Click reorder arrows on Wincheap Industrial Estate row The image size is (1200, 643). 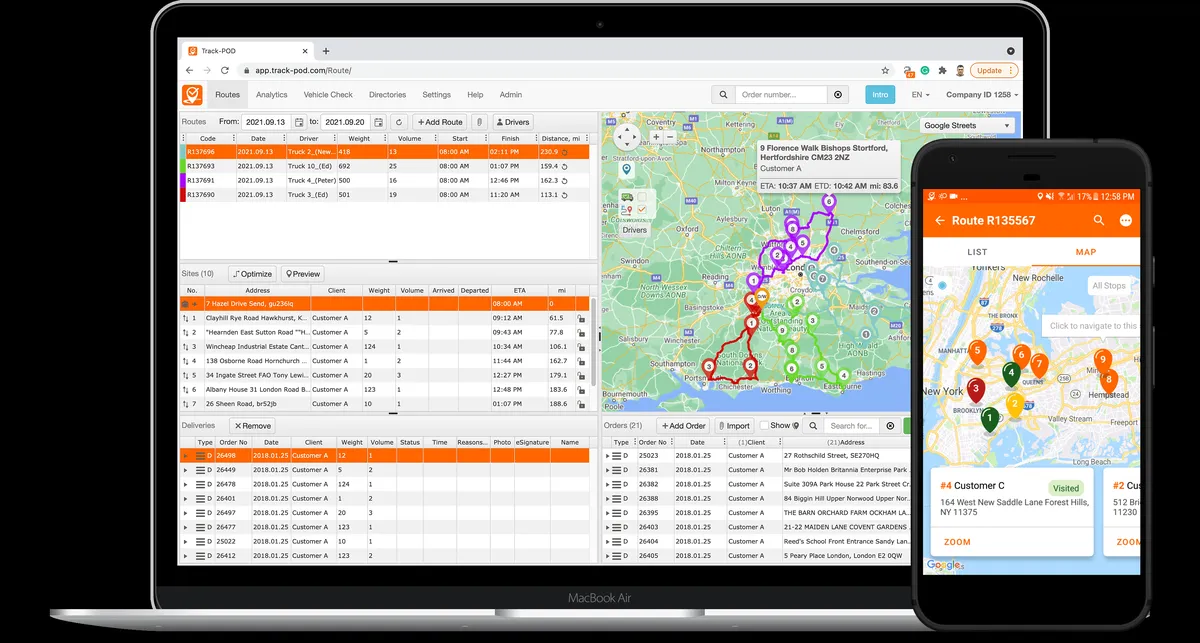tap(186, 347)
